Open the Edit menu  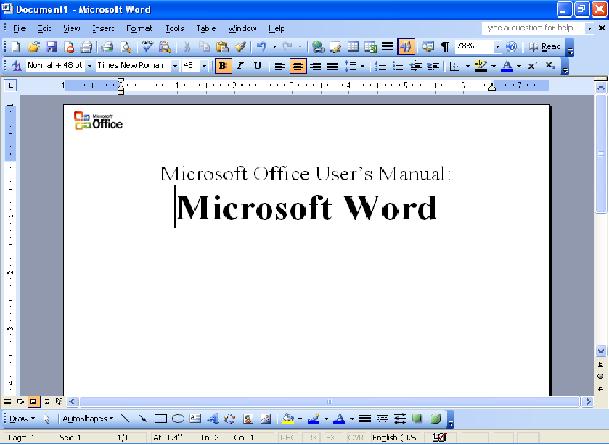tap(44, 28)
